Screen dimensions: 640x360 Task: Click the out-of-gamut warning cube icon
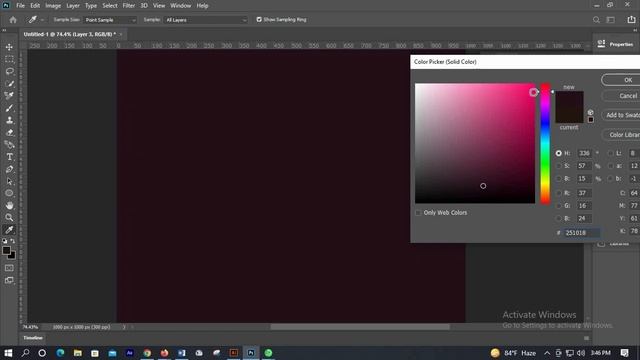click(590, 112)
